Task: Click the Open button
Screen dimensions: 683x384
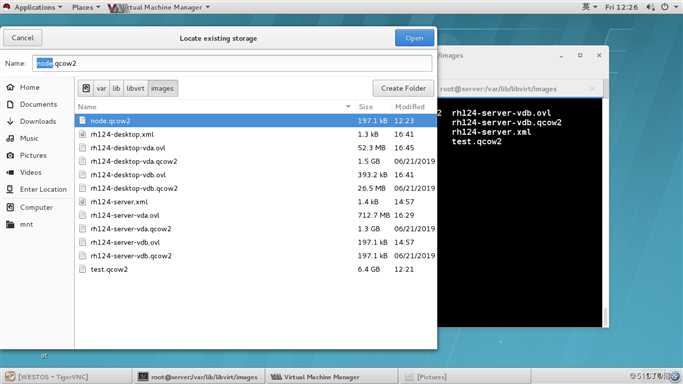Action: point(414,38)
